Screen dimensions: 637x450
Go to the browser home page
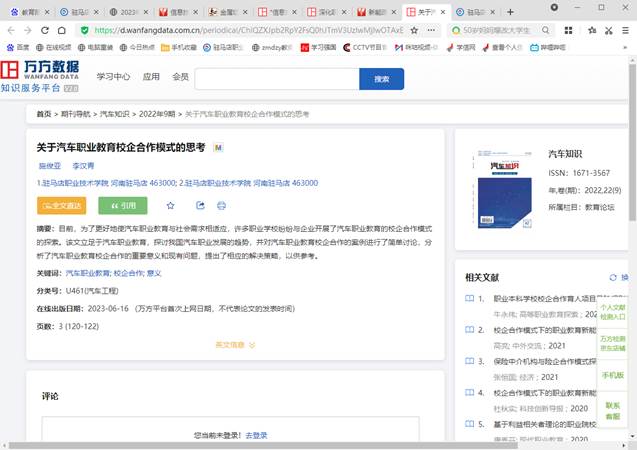[61, 30]
